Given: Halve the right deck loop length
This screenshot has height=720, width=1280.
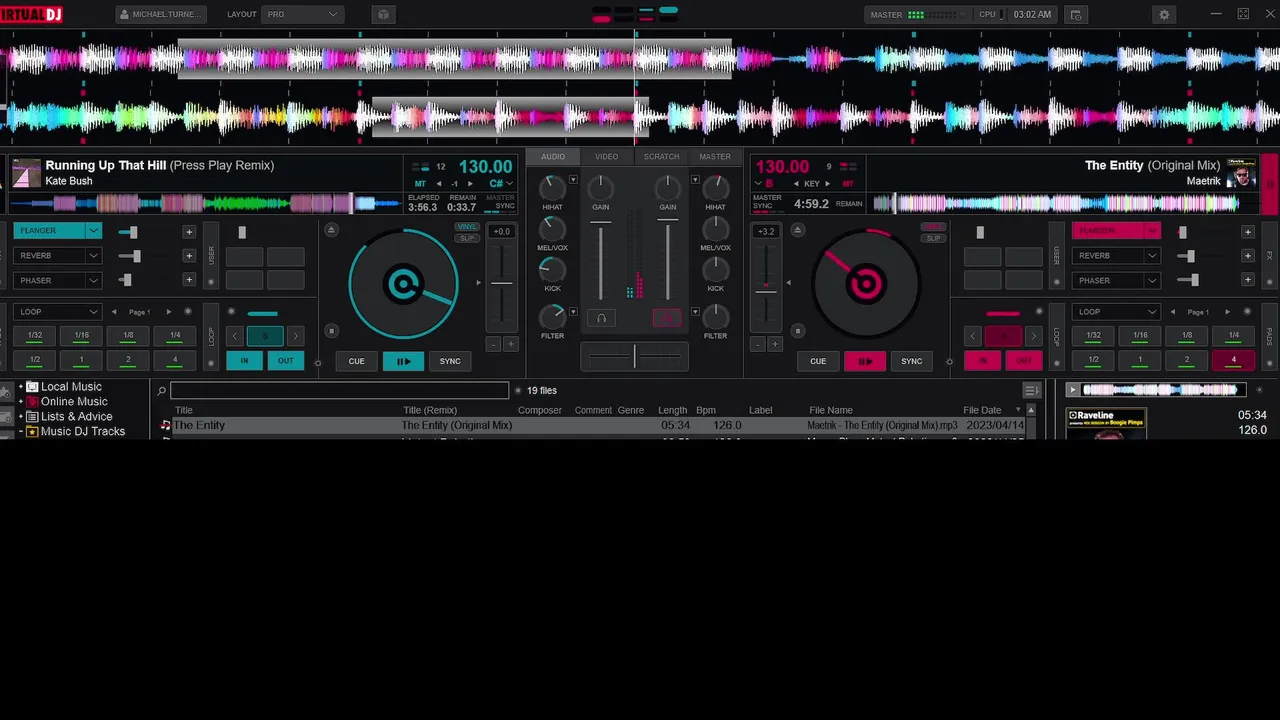Looking at the screenshot, I should [x=973, y=336].
